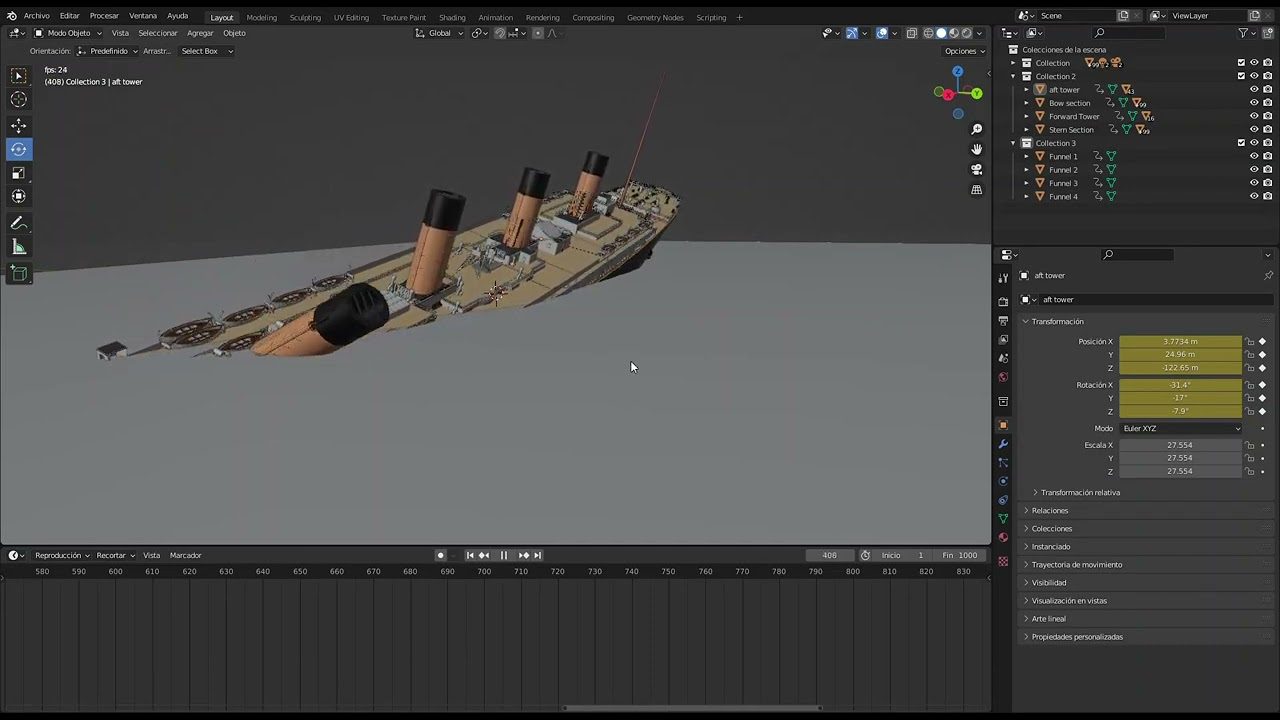The height and width of the screenshot is (720, 1280).
Task: Open Agregar menu in viewport header
Action: point(200,33)
